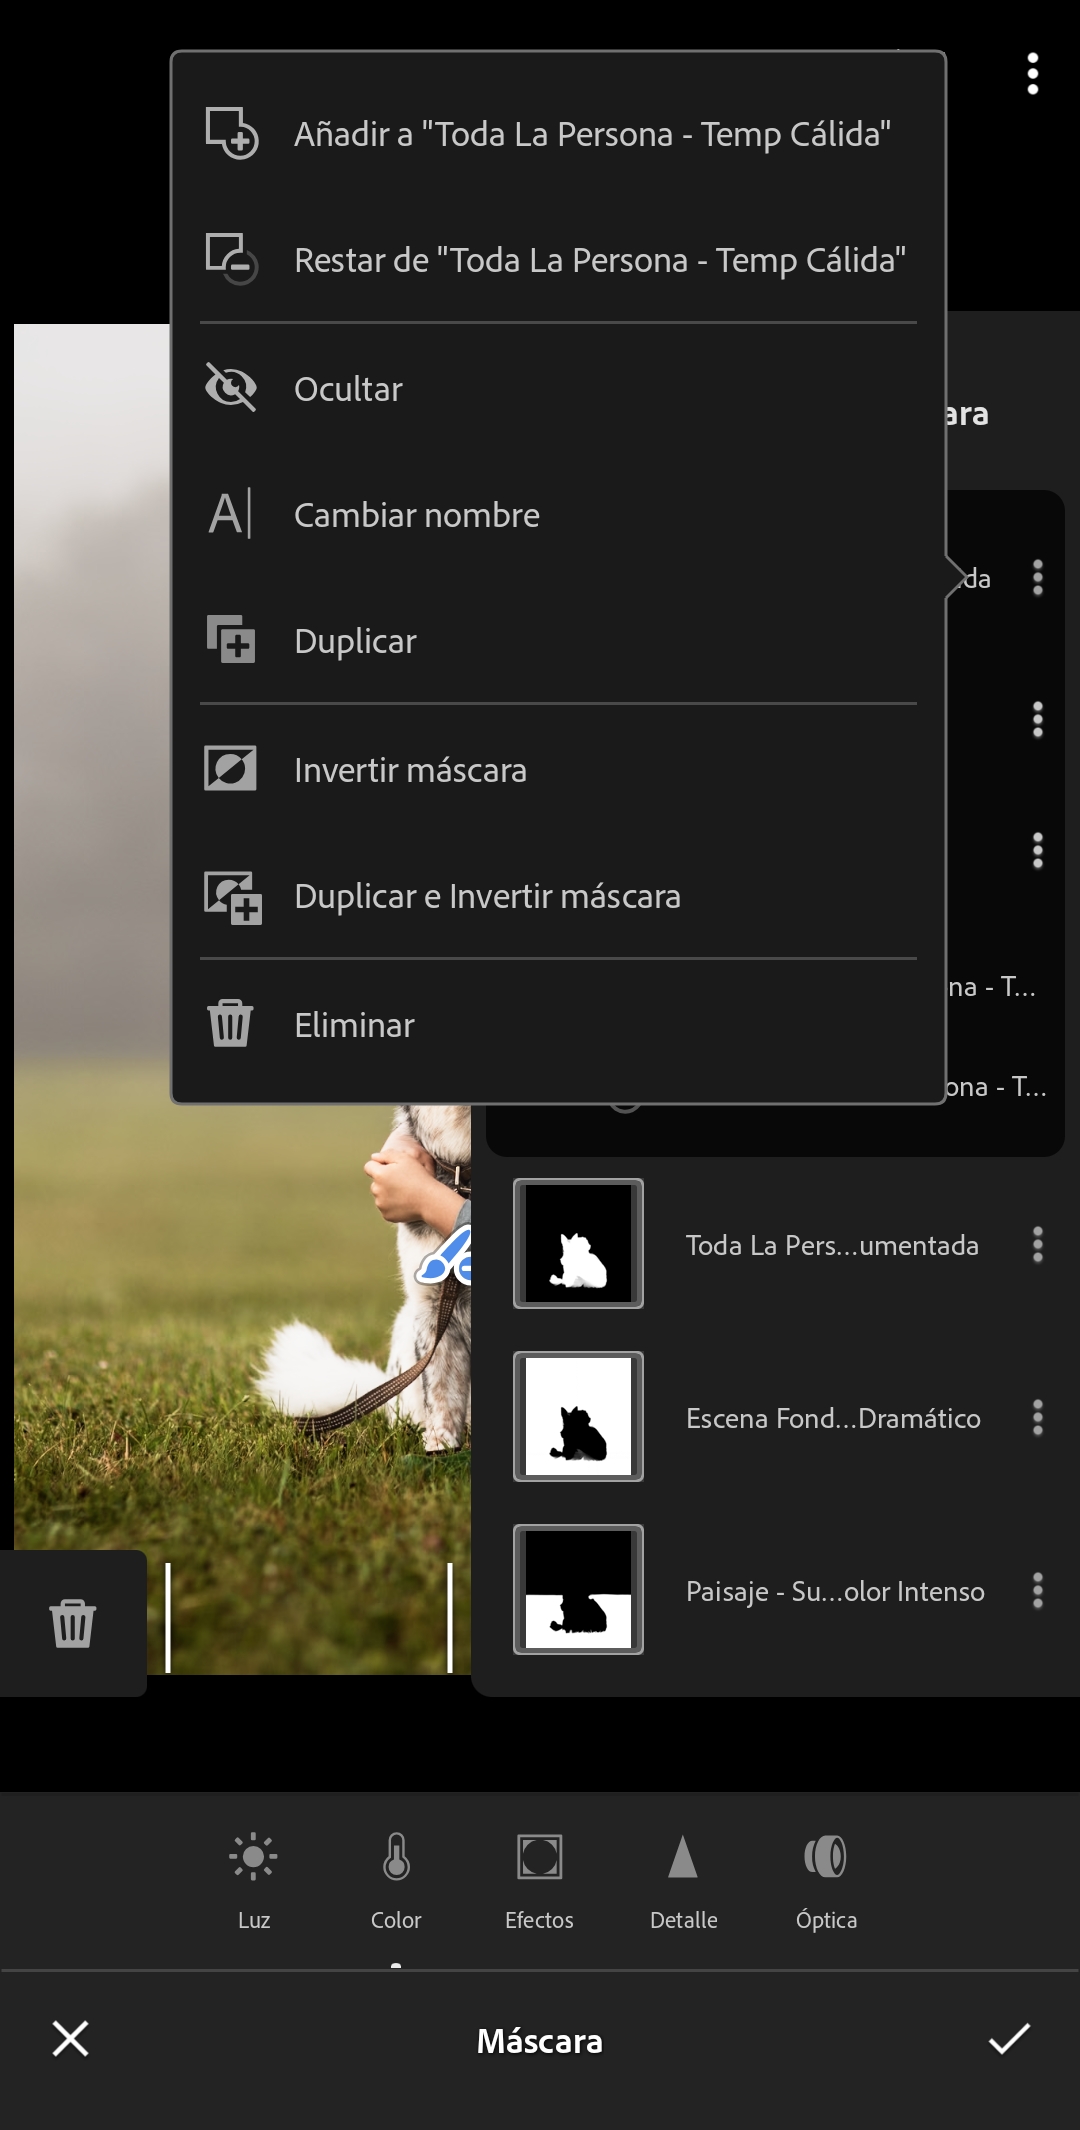Open the Detalle panel
The width and height of the screenshot is (1080, 2130).
(683, 1880)
